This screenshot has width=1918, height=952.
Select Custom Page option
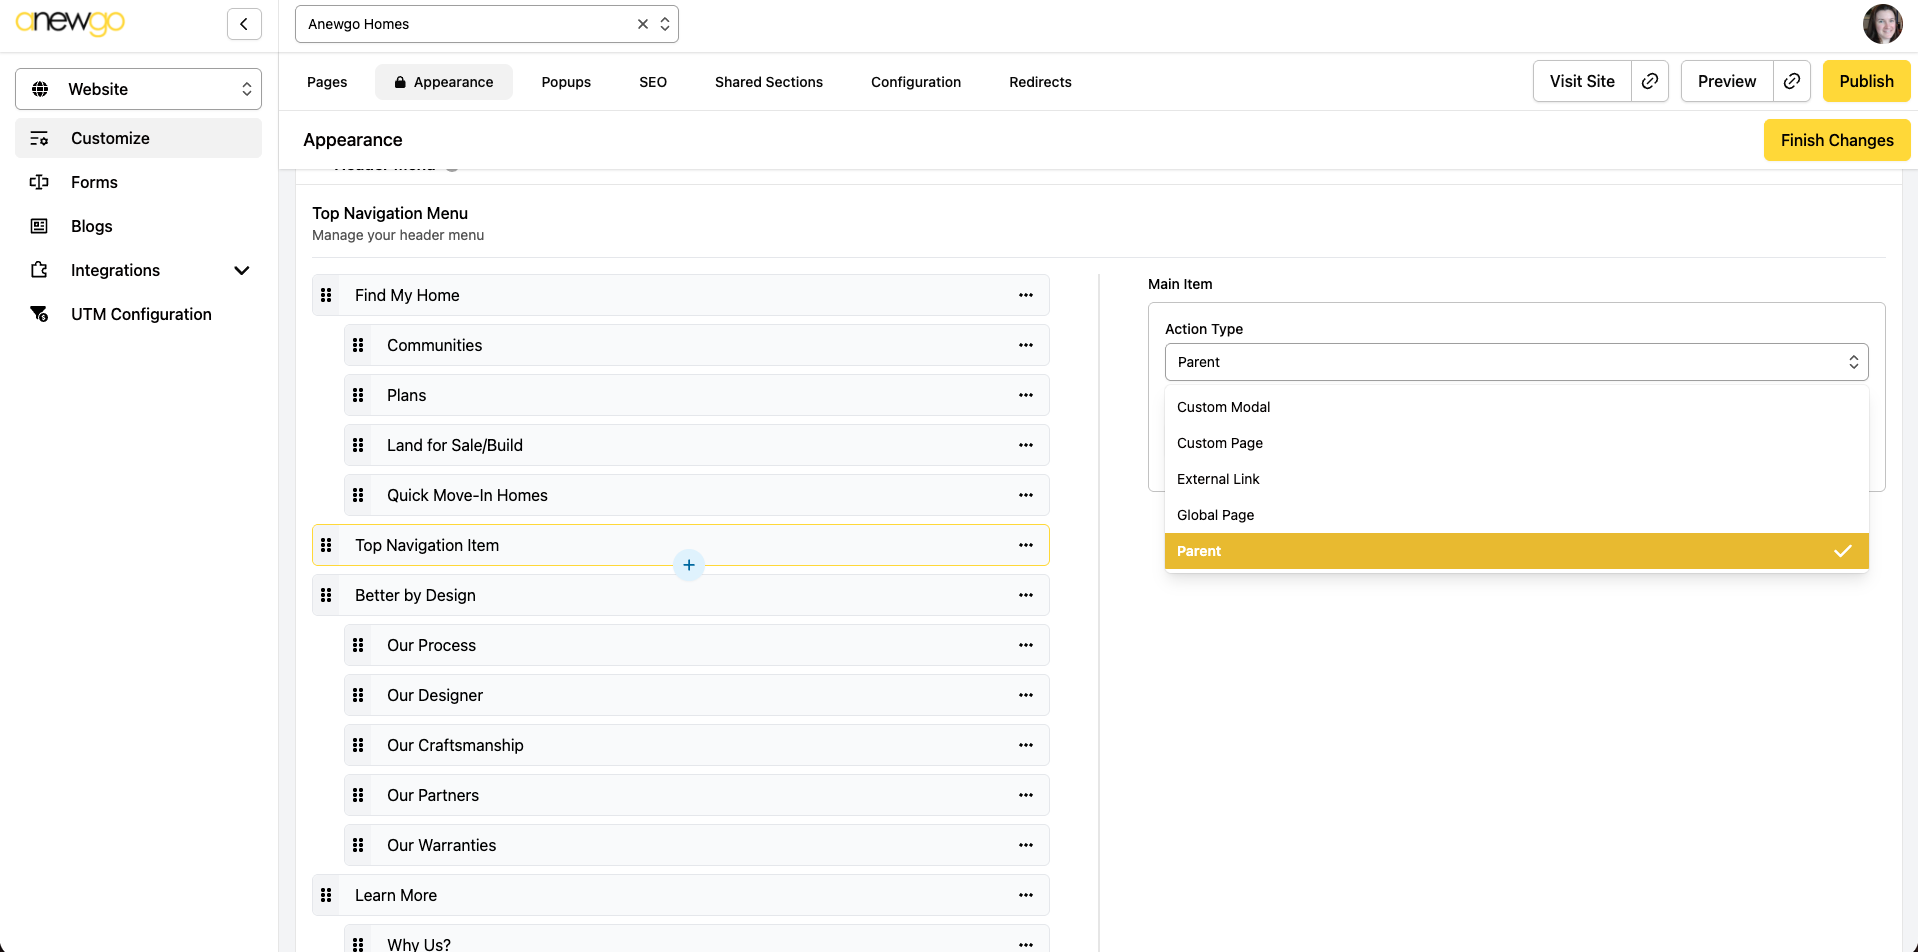(1220, 443)
